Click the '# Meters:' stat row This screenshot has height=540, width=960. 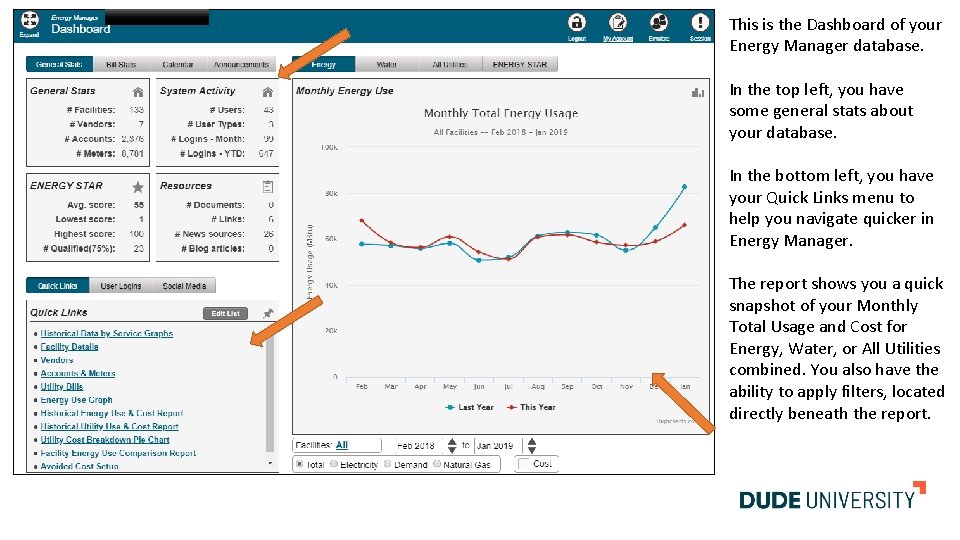[x=88, y=154]
